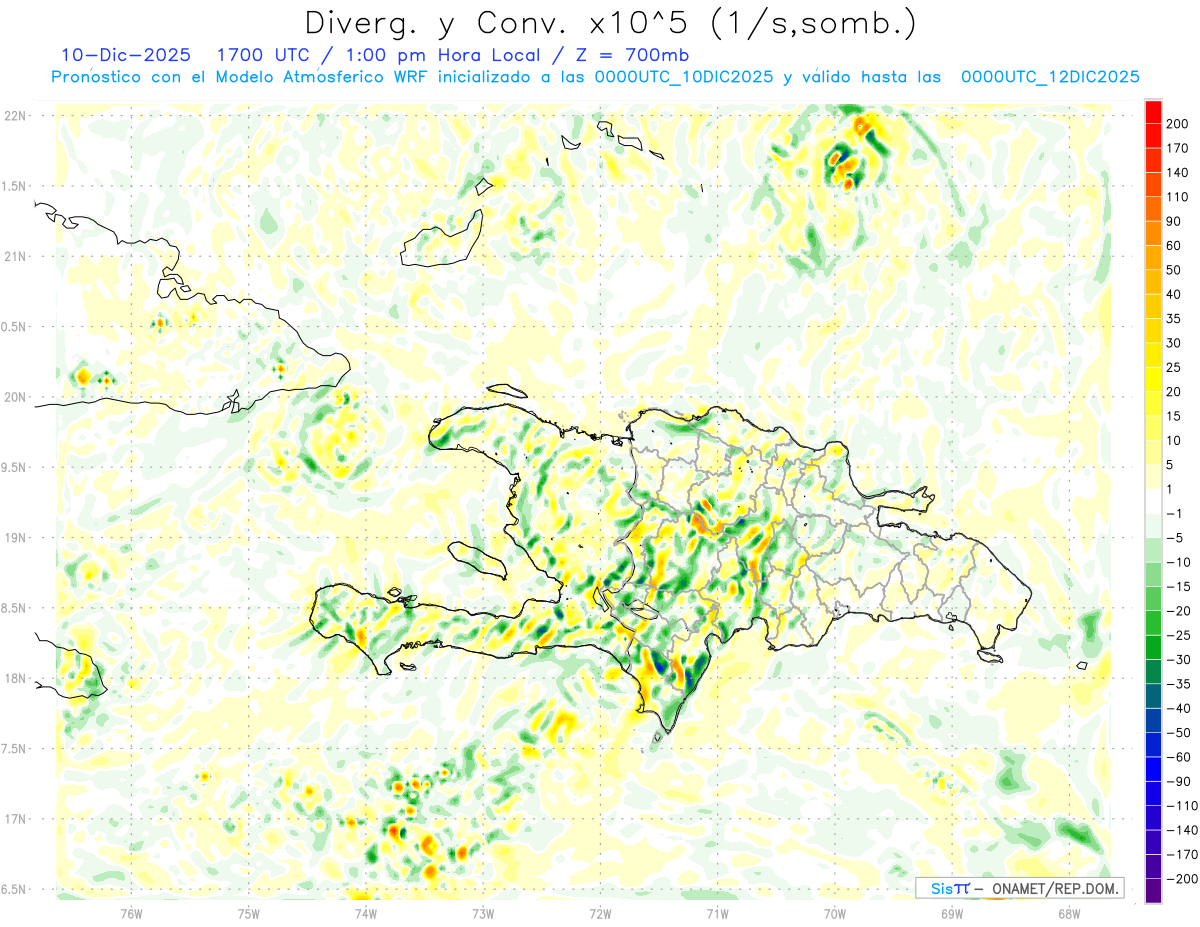Click the 9.5N latitude tick label
This screenshot has width=1200, height=927.
point(15,467)
